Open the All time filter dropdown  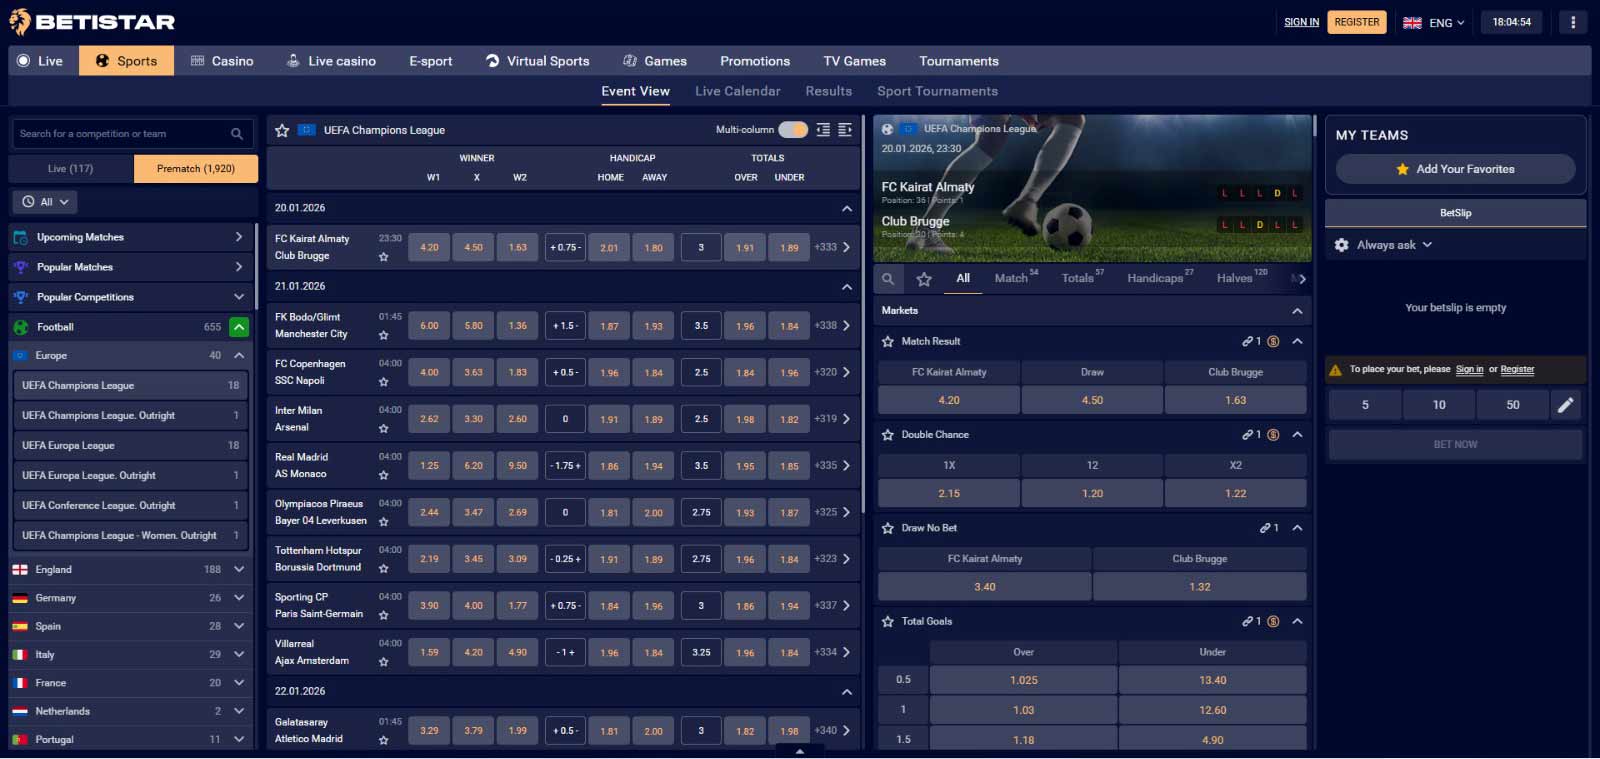click(x=46, y=202)
